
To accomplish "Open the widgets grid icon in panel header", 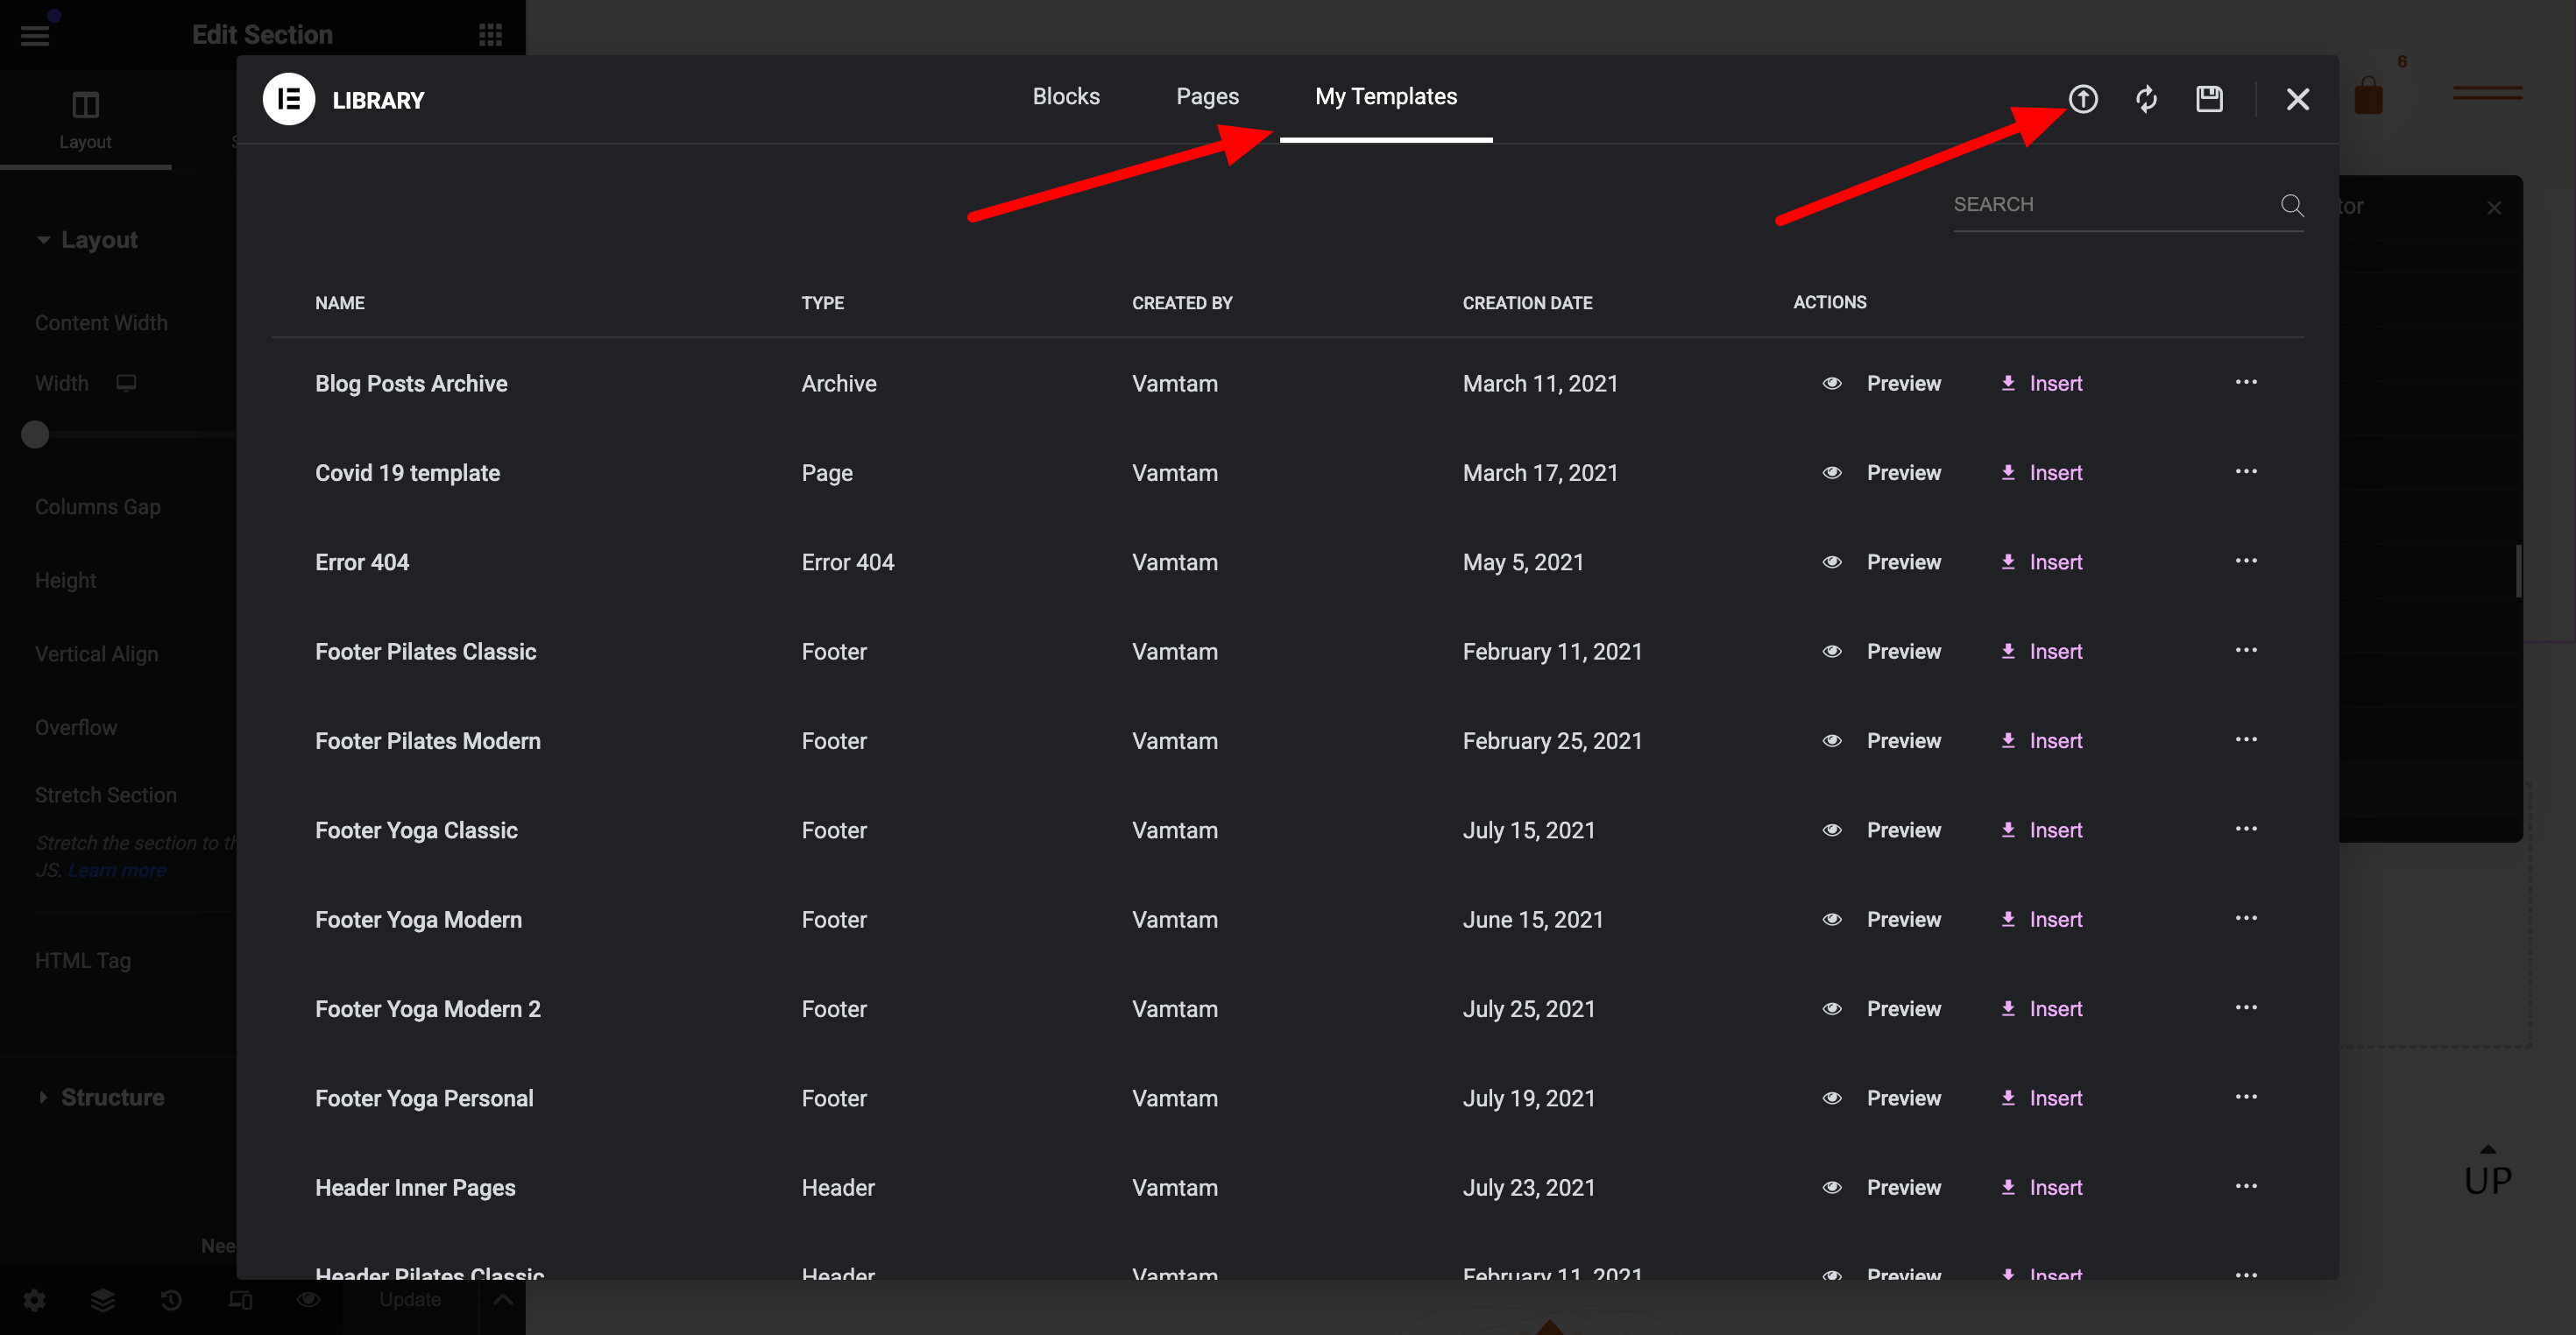I will (x=490, y=35).
